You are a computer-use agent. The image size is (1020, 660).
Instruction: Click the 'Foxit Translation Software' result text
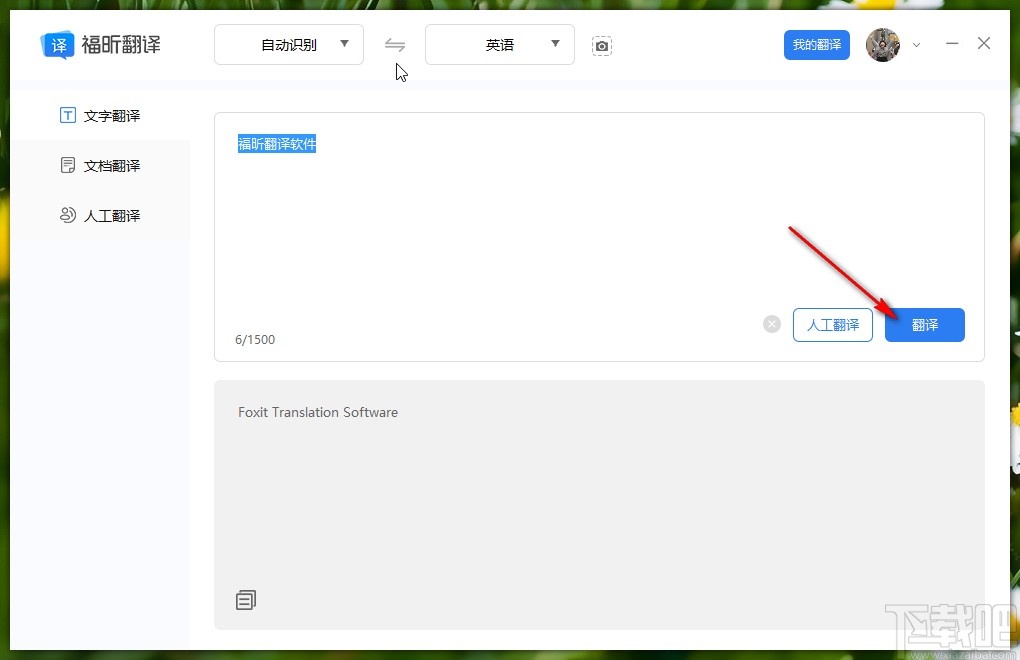[318, 412]
